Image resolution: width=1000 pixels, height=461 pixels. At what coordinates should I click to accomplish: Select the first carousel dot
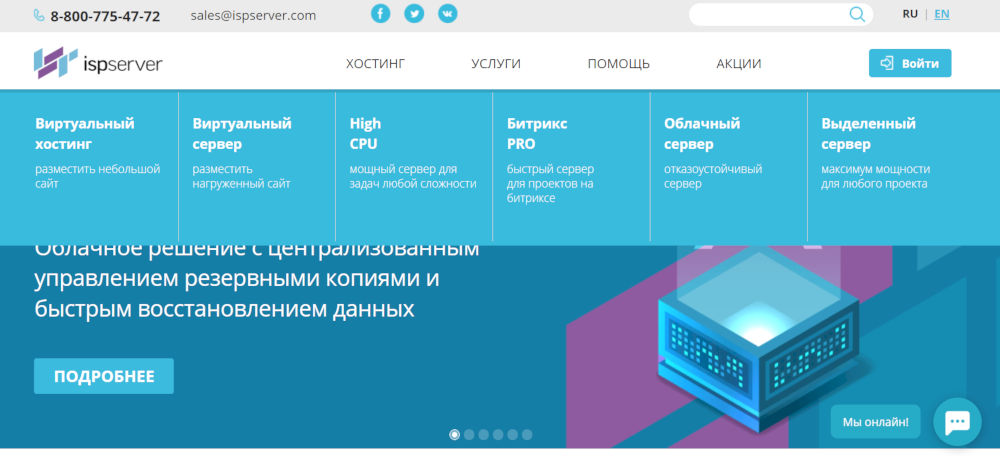point(455,435)
